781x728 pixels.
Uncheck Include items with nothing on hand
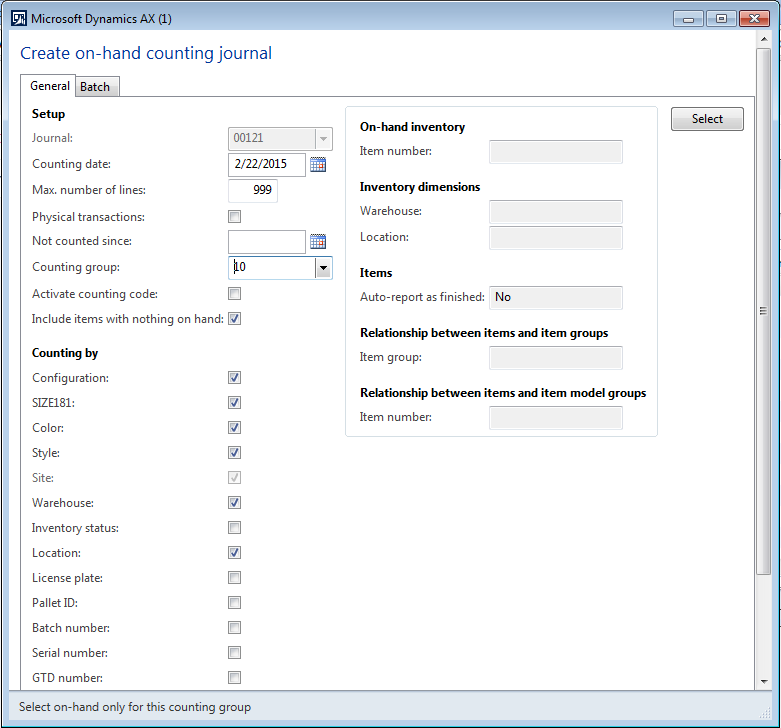click(234, 319)
